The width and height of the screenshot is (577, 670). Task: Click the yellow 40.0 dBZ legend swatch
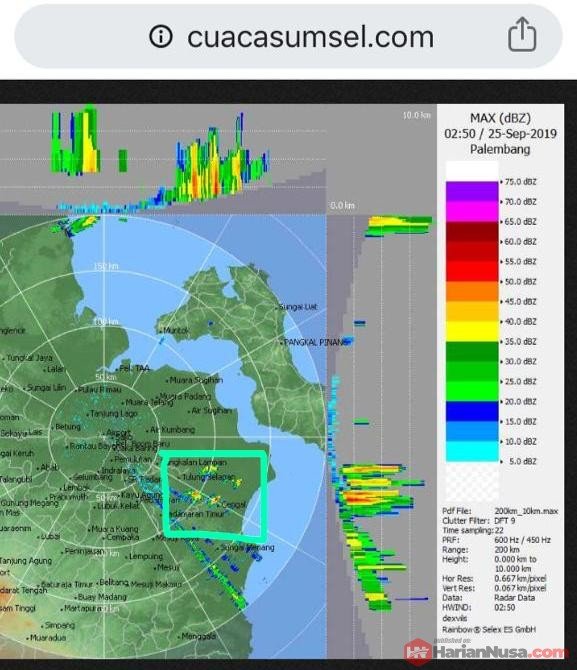coord(472,331)
